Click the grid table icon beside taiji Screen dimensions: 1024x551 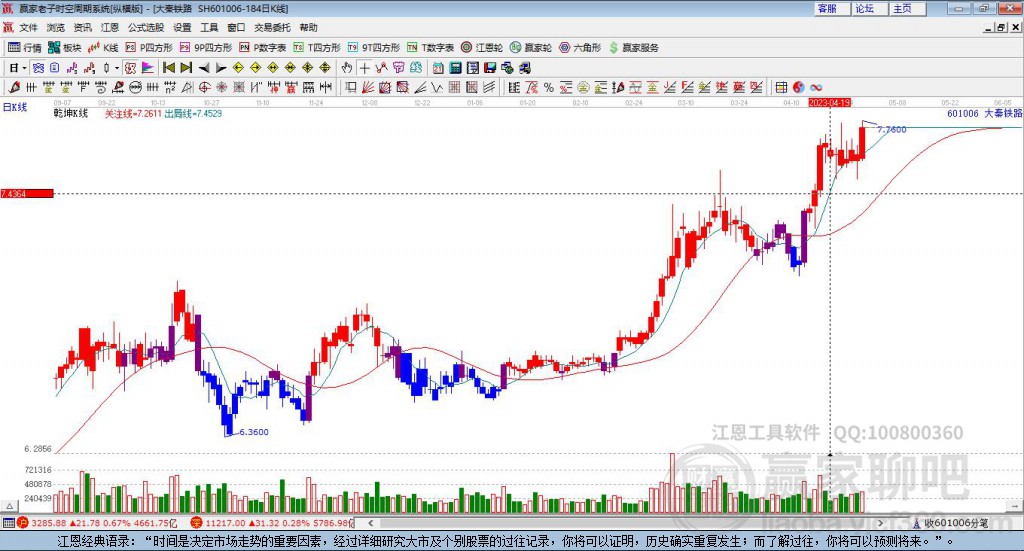tap(781, 87)
